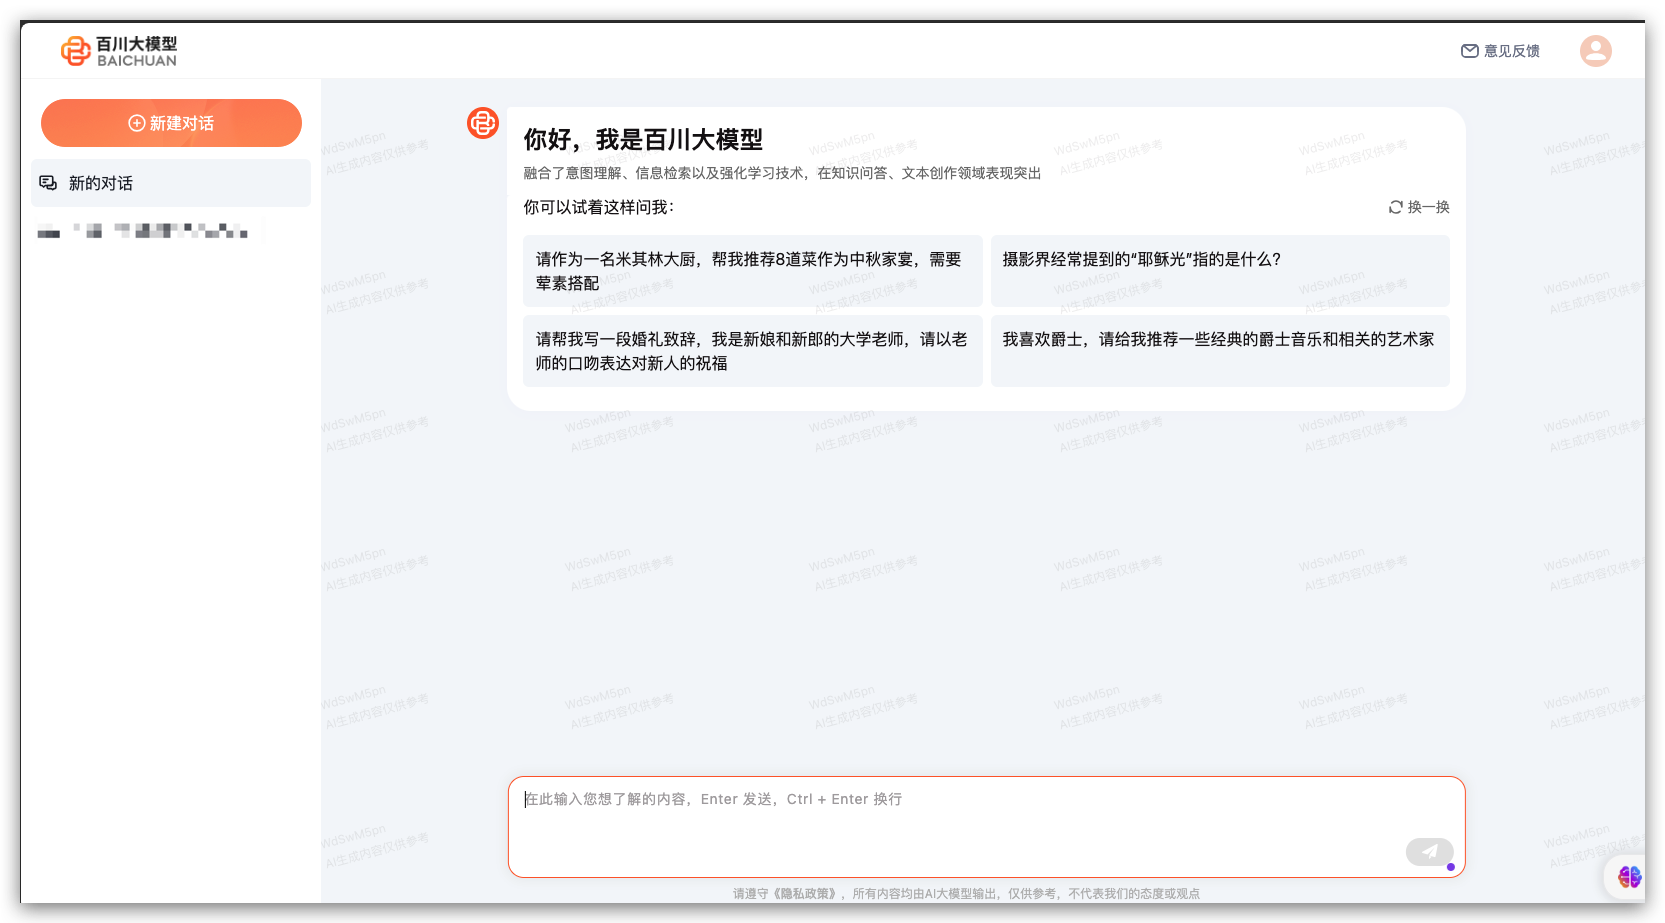This screenshot has width=1665, height=923.
Task: Click the 你好，我是百川大模型 heading
Action: pyautogui.click(x=643, y=140)
